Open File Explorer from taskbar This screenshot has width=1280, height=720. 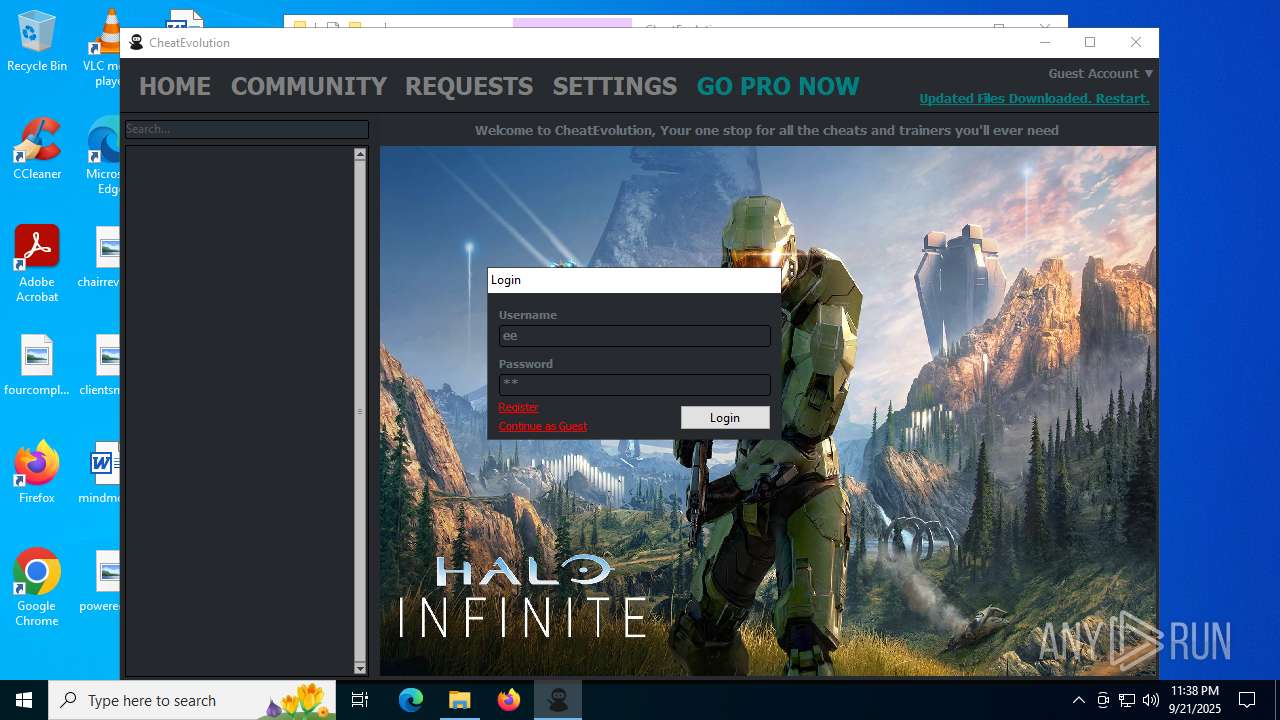460,700
